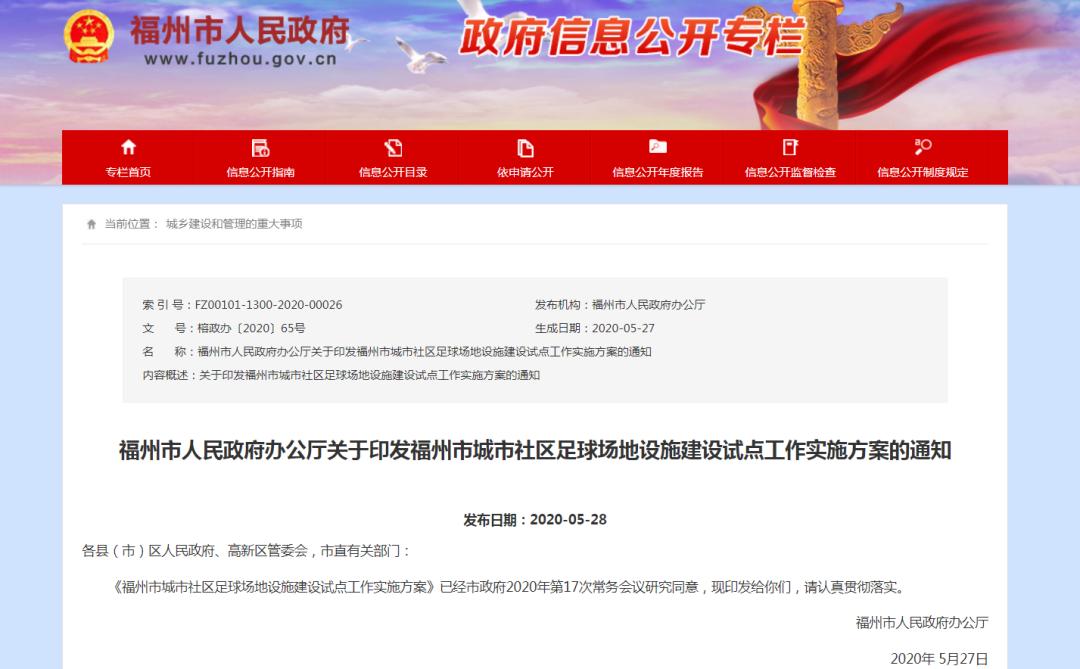The height and width of the screenshot is (669, 1080).
Task: Click the 城乡建设和管理的重大事项 breadcrumb link
Action: 236,222
